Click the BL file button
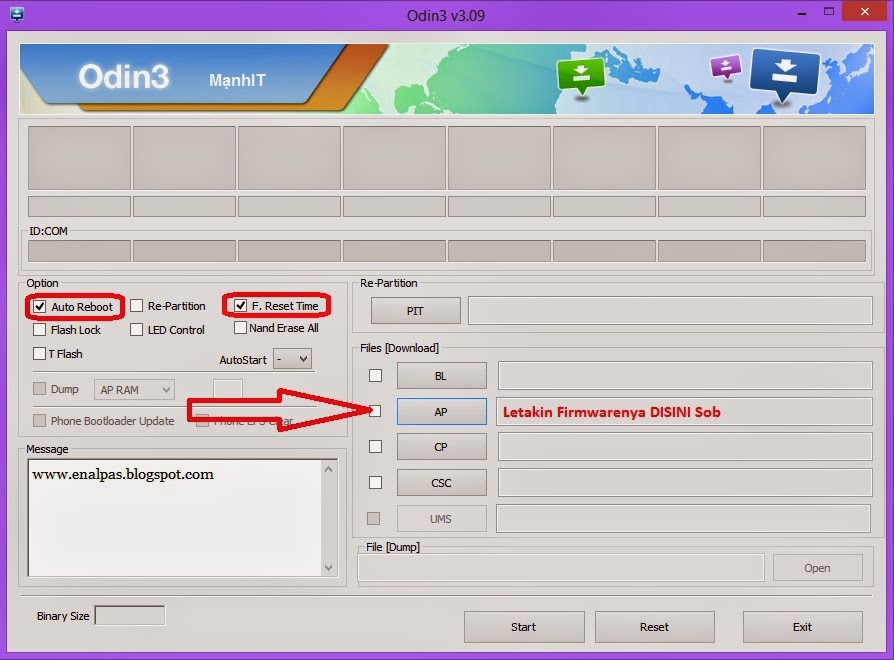Screen dimensions: 894x660 coord(442,376)
